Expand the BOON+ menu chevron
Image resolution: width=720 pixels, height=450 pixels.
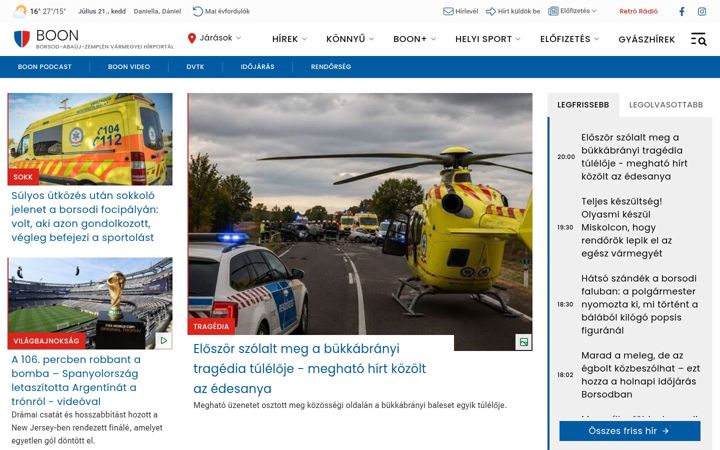[x=433, y=39]
